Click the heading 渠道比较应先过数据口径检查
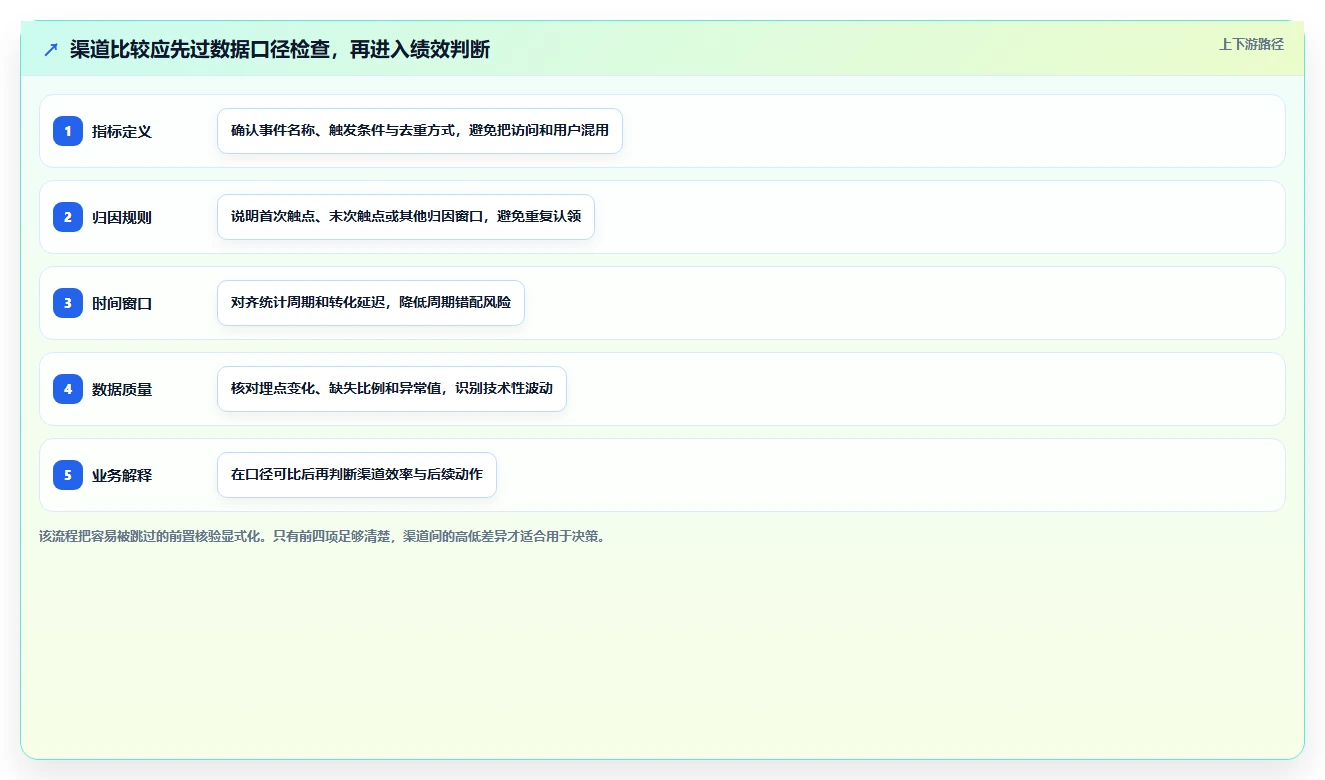The height and width of the screenshot is (780, 1325). pyautogui.click(x=280, y=49)
